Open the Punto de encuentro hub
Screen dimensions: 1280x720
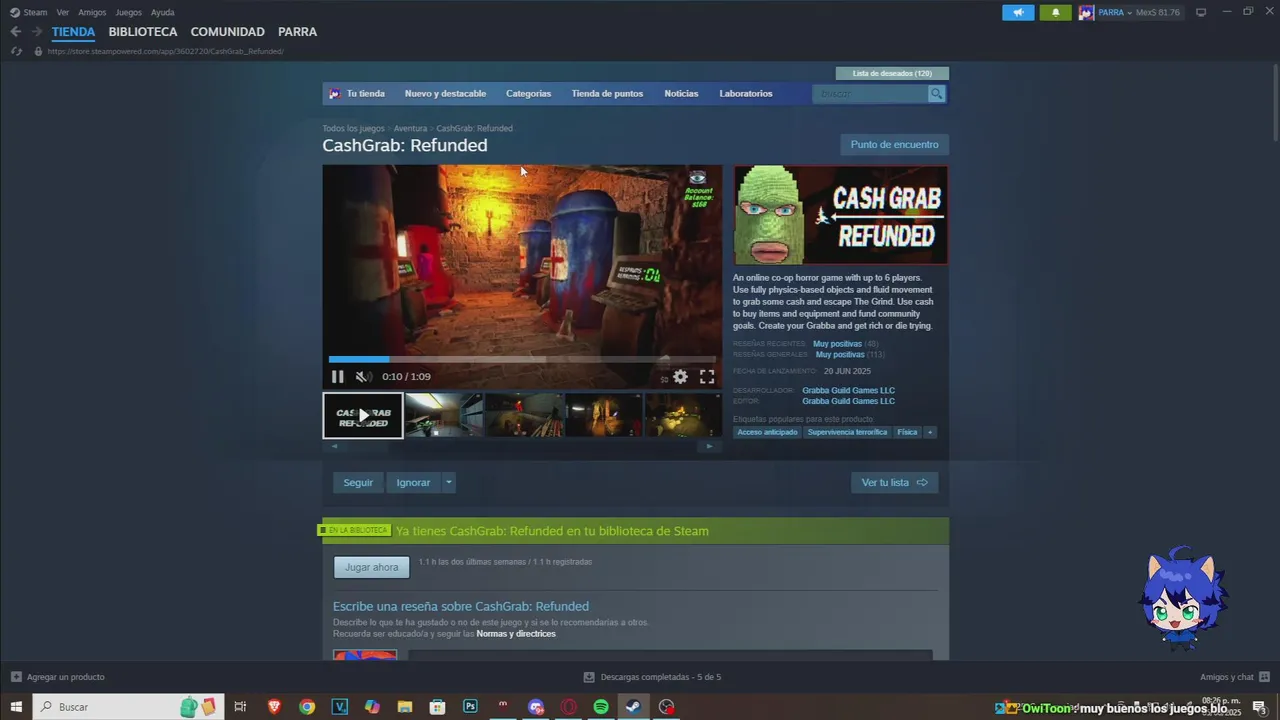coord(894,145)
